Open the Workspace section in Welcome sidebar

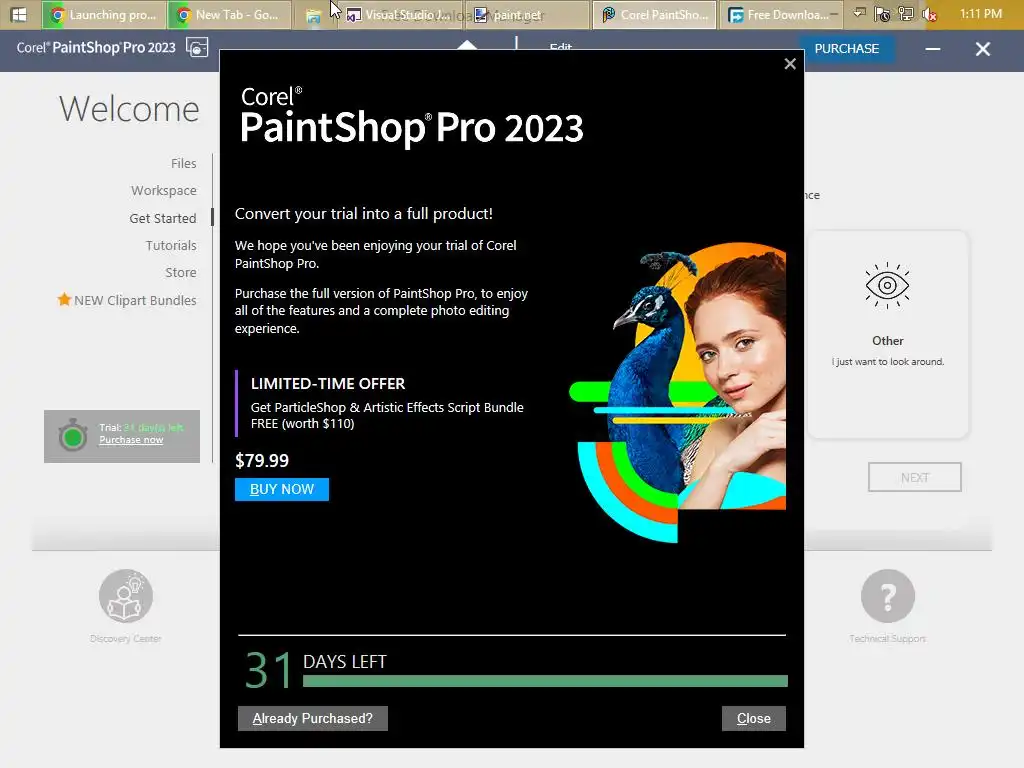coord(163,191)
